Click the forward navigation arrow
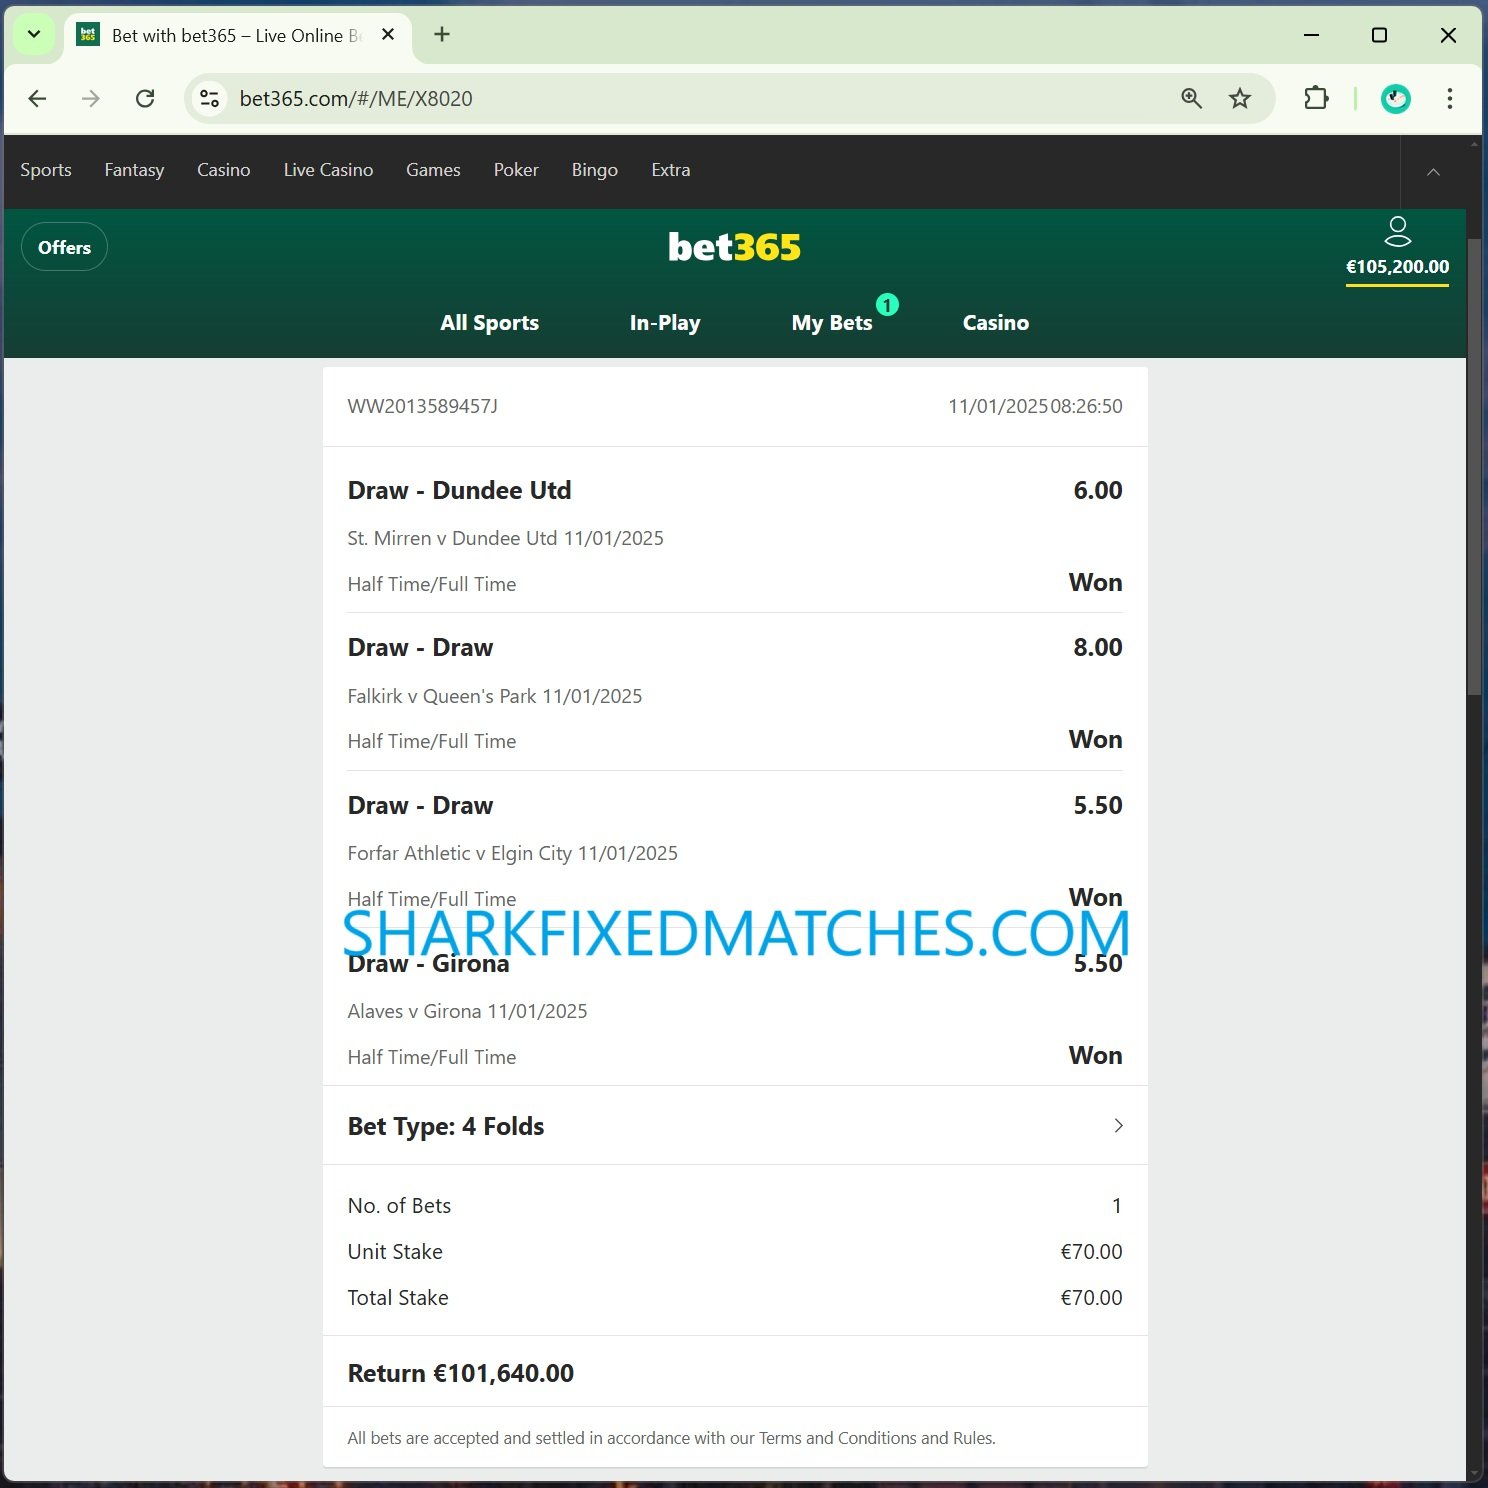1488x1488 pixels. [x=91, y=98]
